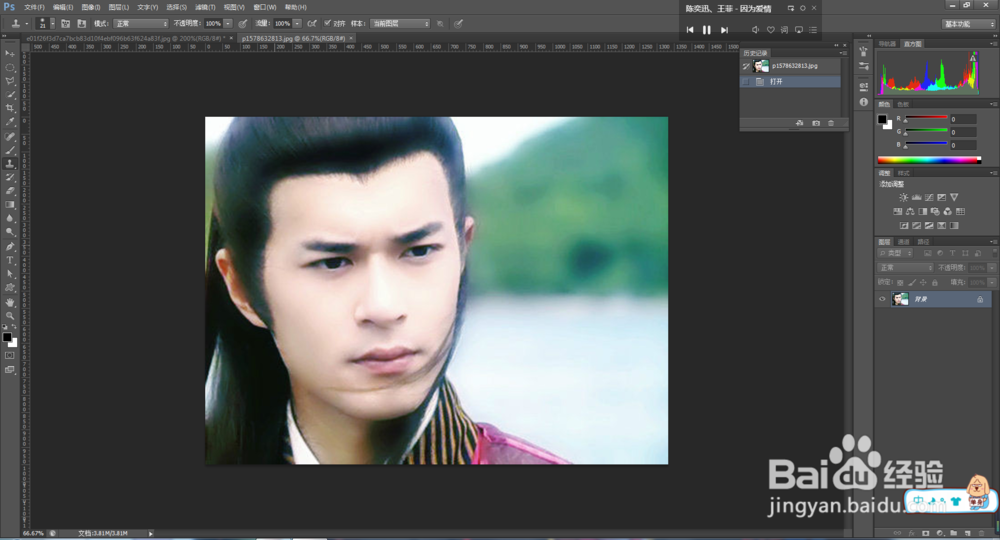Viewport: 1000px width, 540px height.
Task: Select the Horizontal Type tool
Action: pos(10,260)
